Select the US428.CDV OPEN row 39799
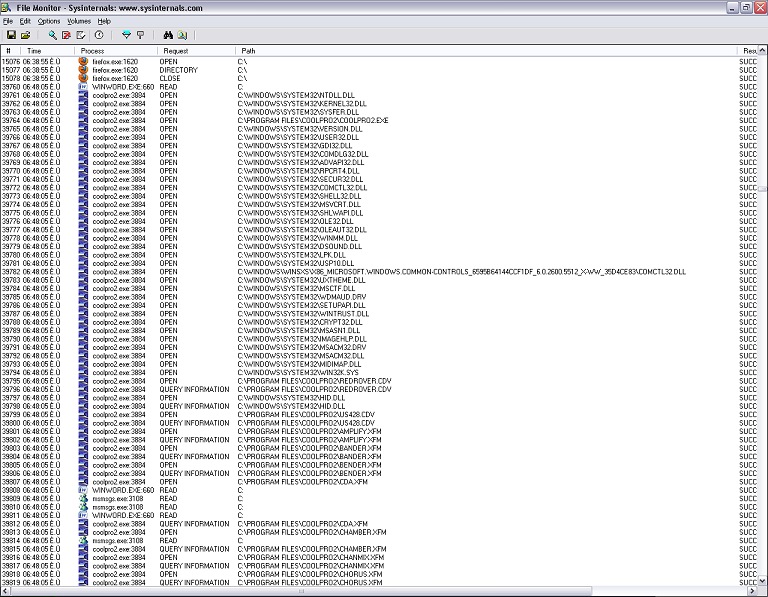 pos(379,414)
